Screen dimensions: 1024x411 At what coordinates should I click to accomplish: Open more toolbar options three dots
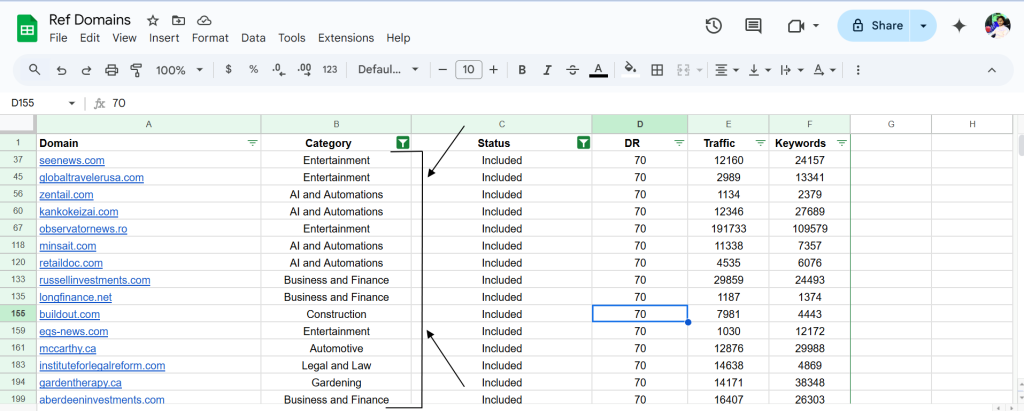pos(858,70)
